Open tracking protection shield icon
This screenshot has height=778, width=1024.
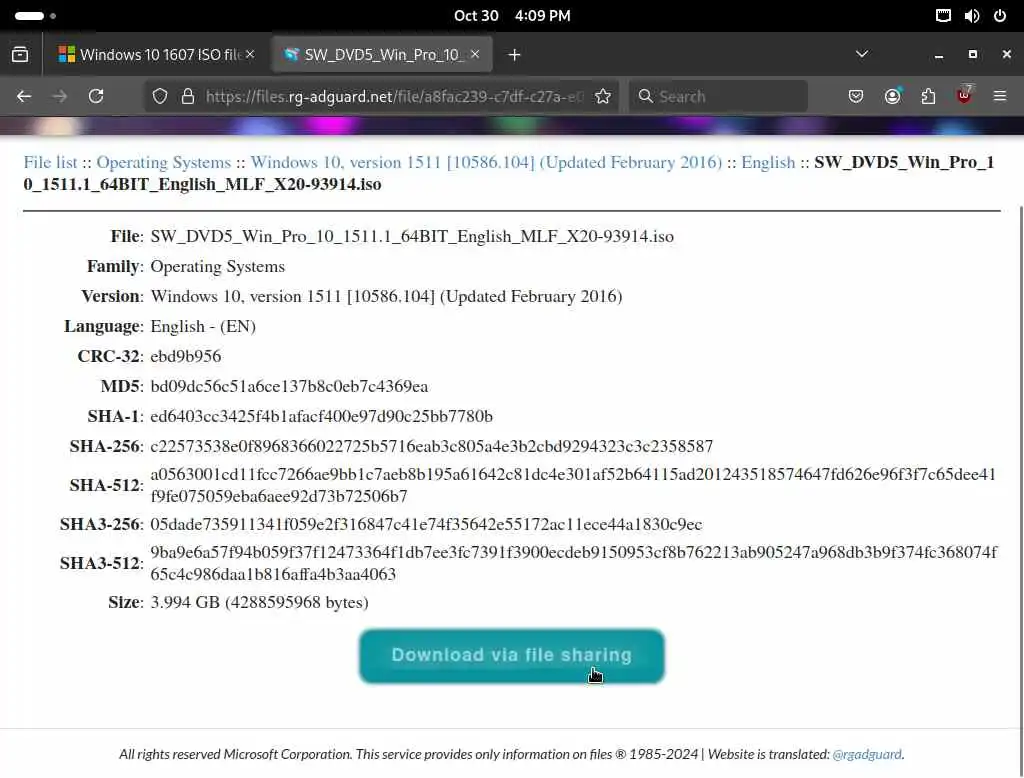tap(160, 97)
